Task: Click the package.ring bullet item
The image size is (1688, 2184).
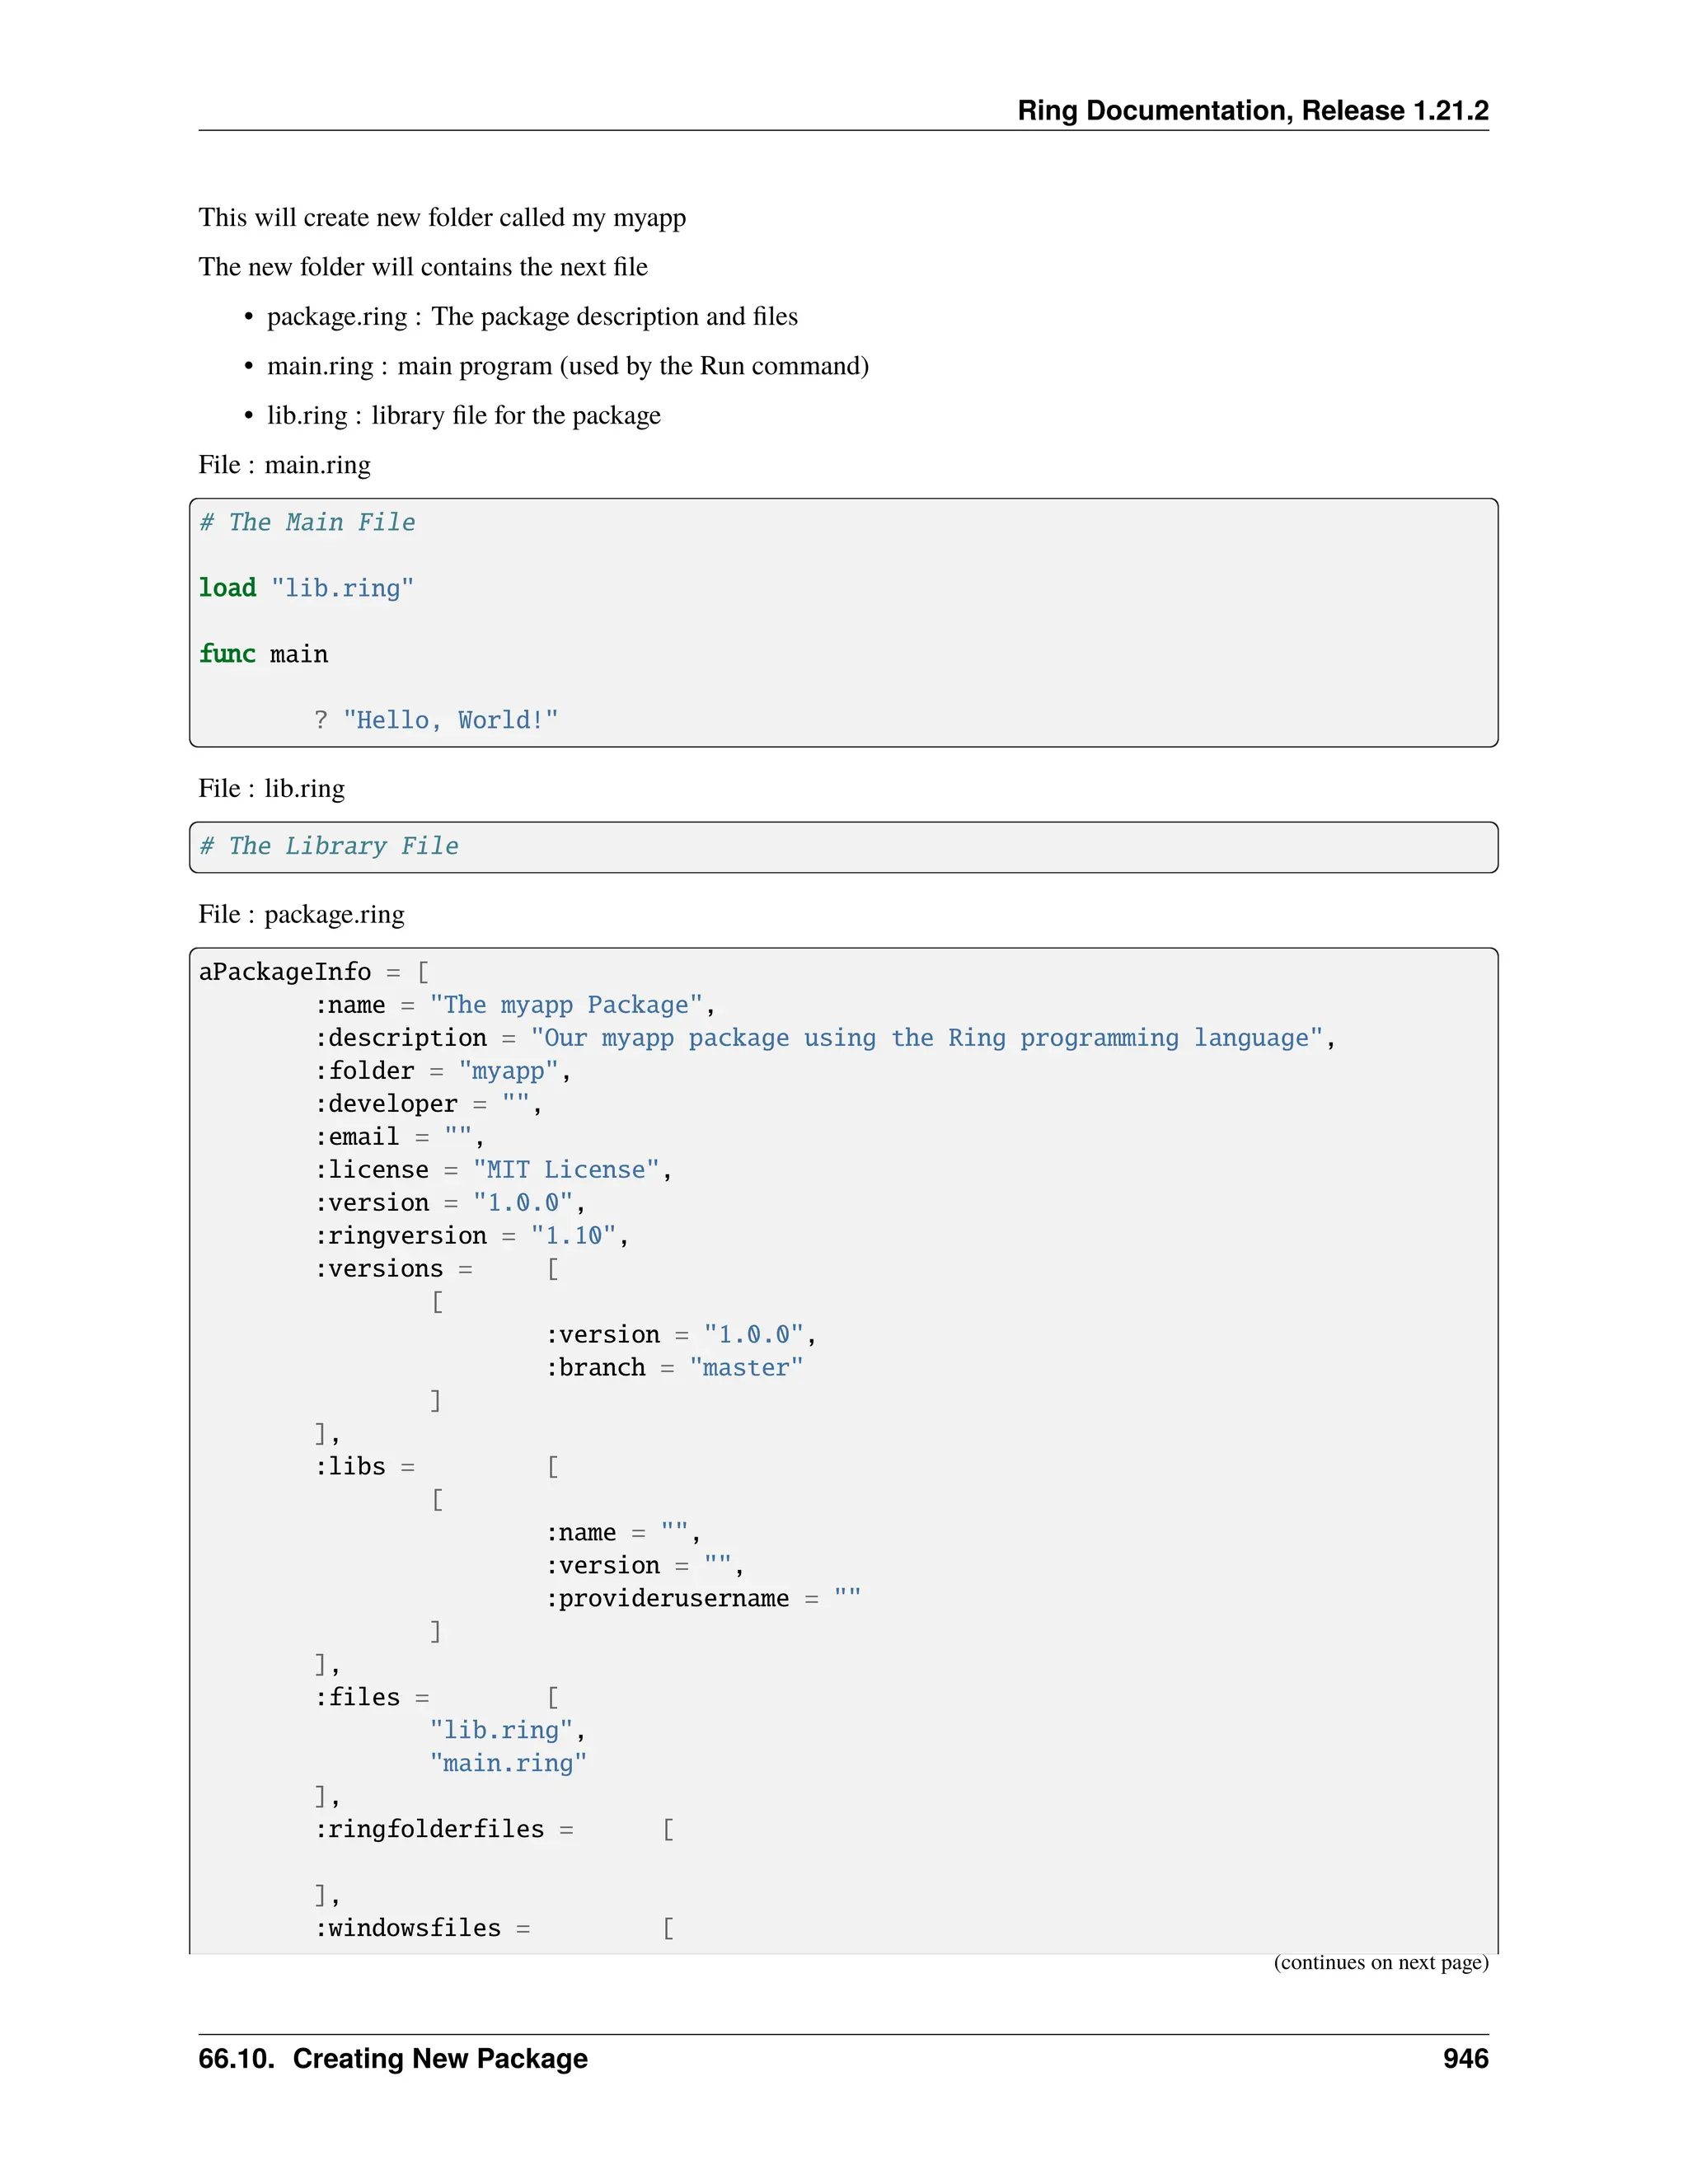Action: pos(532,317)
